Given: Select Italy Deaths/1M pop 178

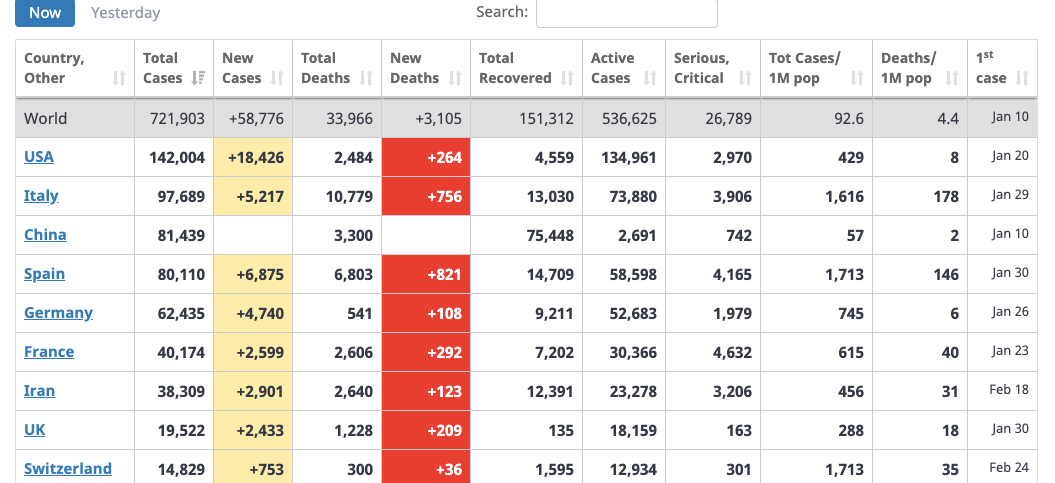Looking at the screenshot, I should (x=946, y=196).
